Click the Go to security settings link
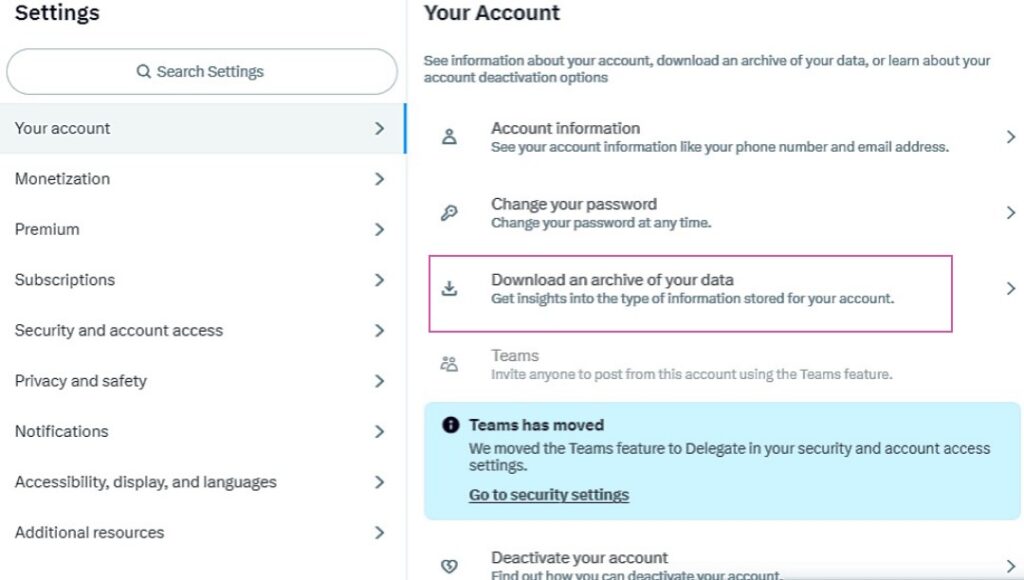The width and height of the screenshot is (1024, 580). point(548,494)
